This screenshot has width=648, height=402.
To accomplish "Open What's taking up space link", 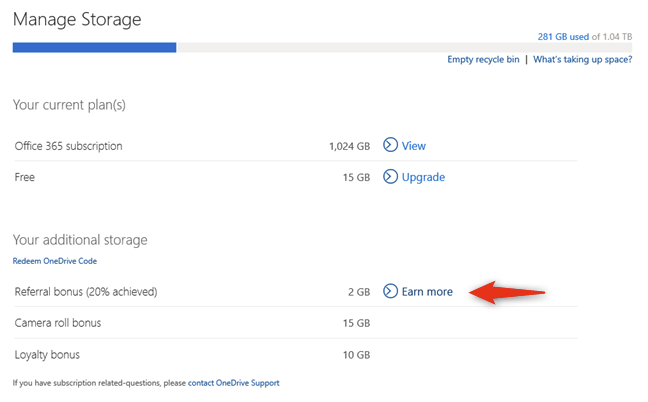I will click(582, 59).
